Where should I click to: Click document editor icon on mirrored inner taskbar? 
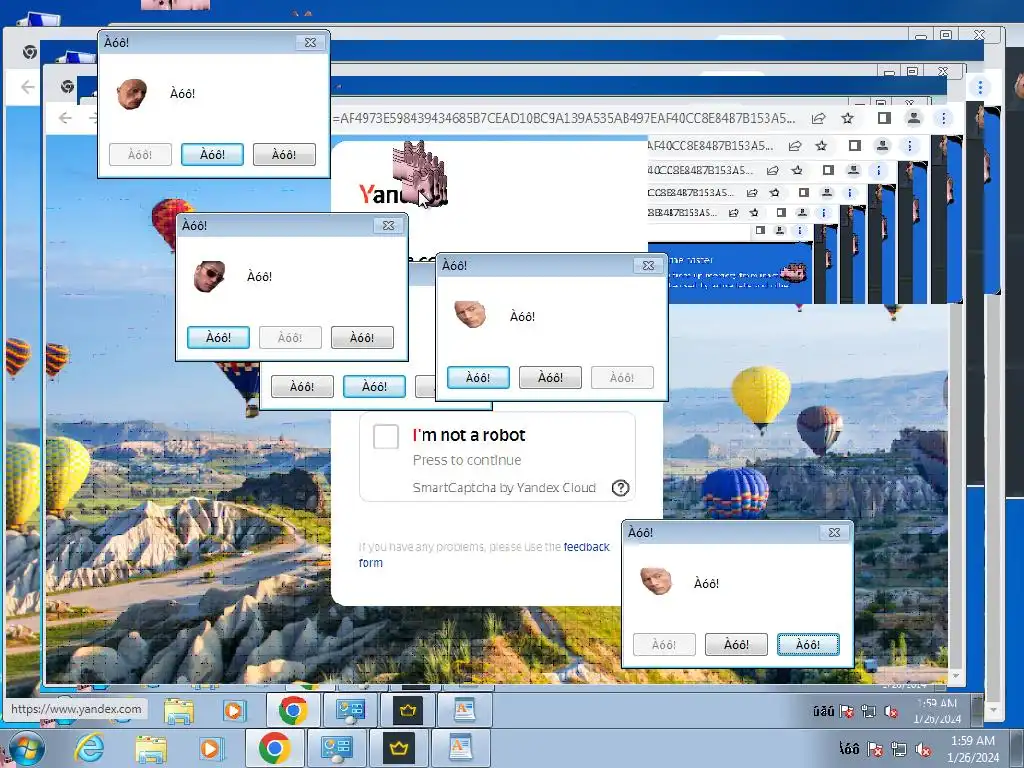(x=464, y=711)
